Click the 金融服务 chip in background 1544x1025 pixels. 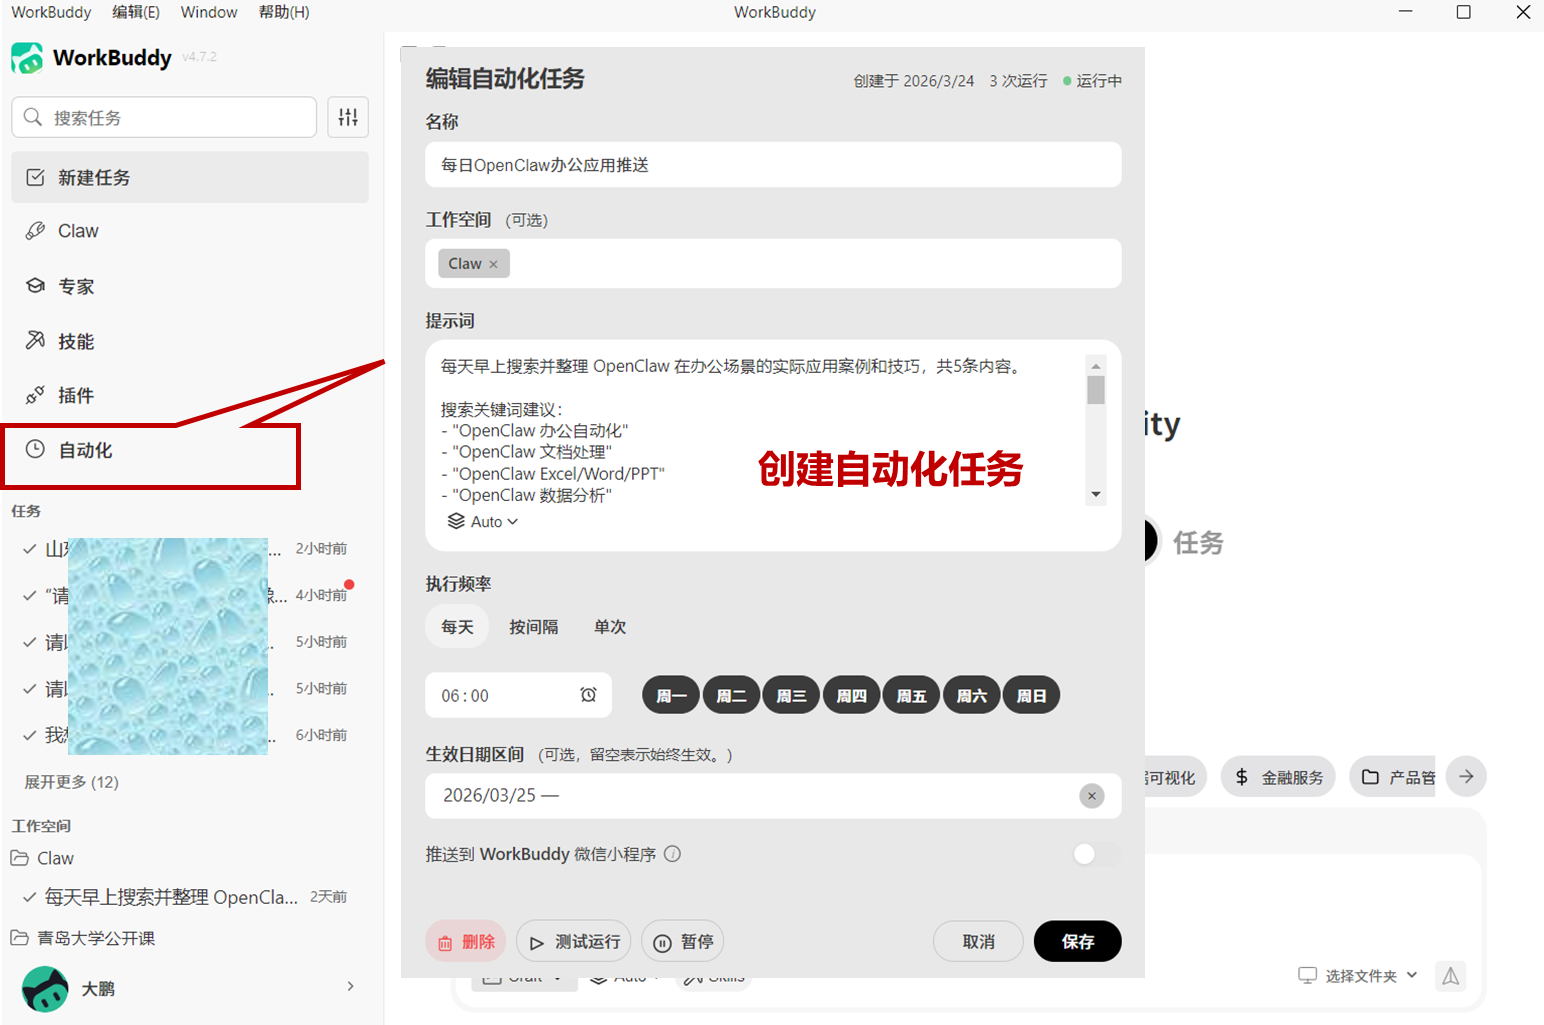click(x=1278, y=777)
